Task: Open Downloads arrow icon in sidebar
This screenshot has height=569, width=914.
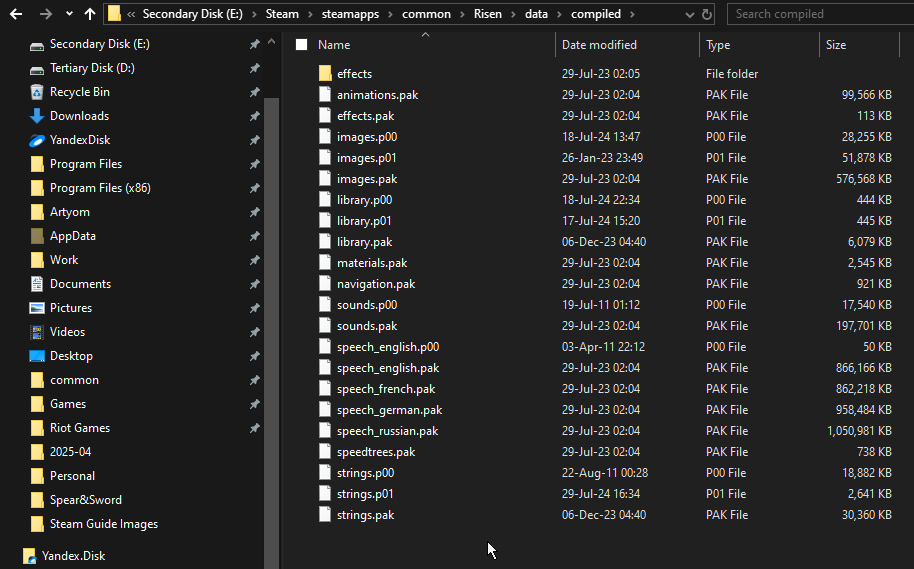Action: (x=37, y=116)
